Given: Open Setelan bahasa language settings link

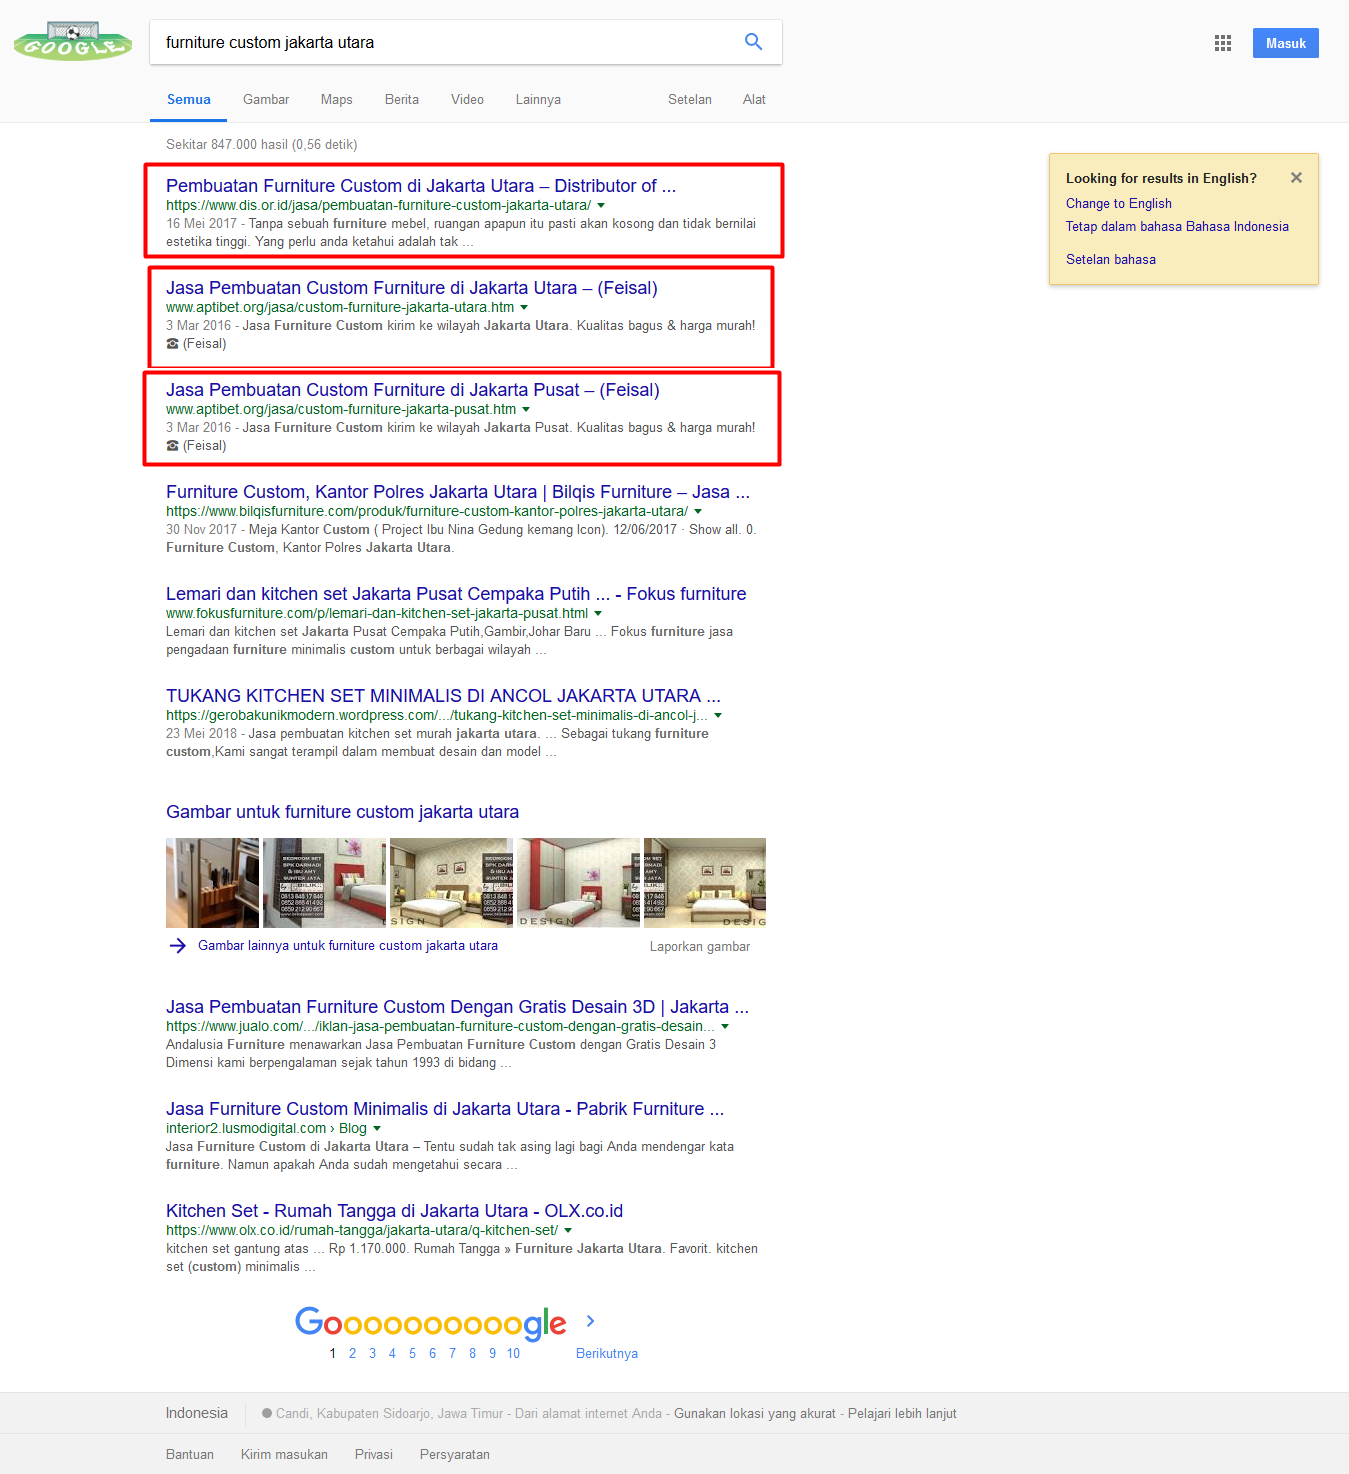Looking at the screenshot, I should tap(1111, 259).
